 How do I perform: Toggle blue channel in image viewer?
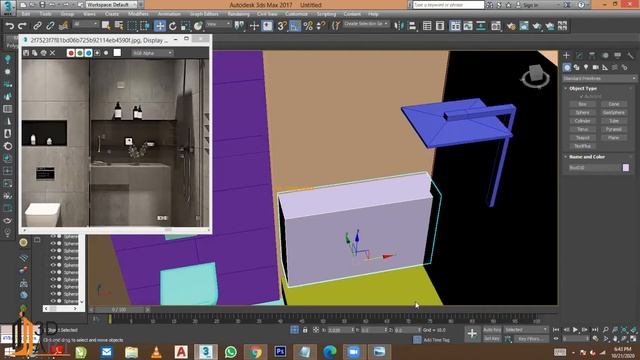89,53
